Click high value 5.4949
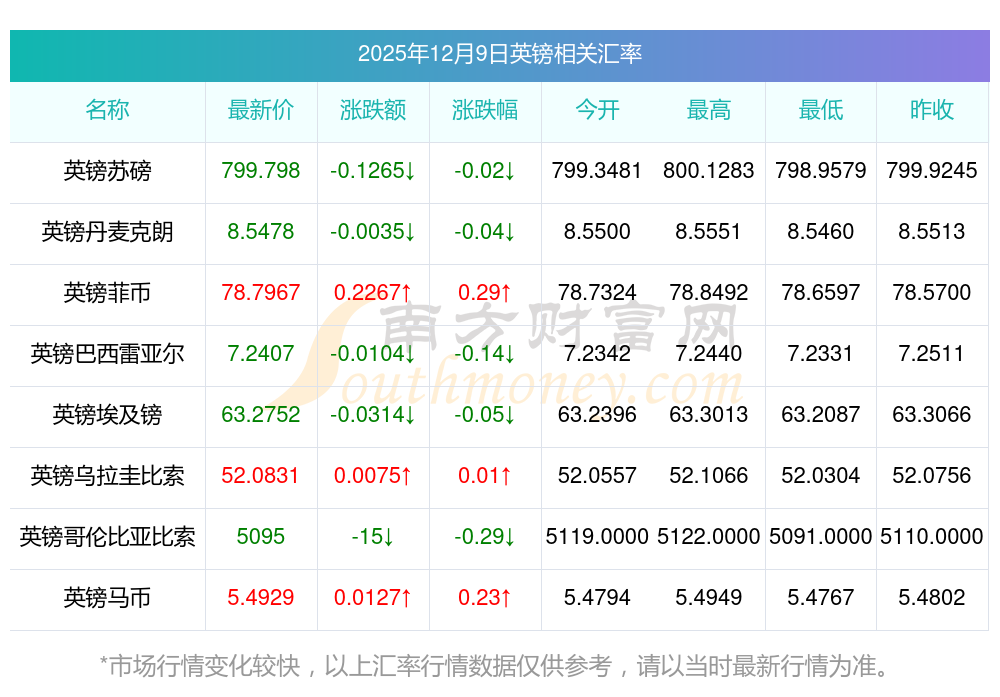The height and width of the screenshot is (697, 1000). pyautogui.click(x=709, y=598)
